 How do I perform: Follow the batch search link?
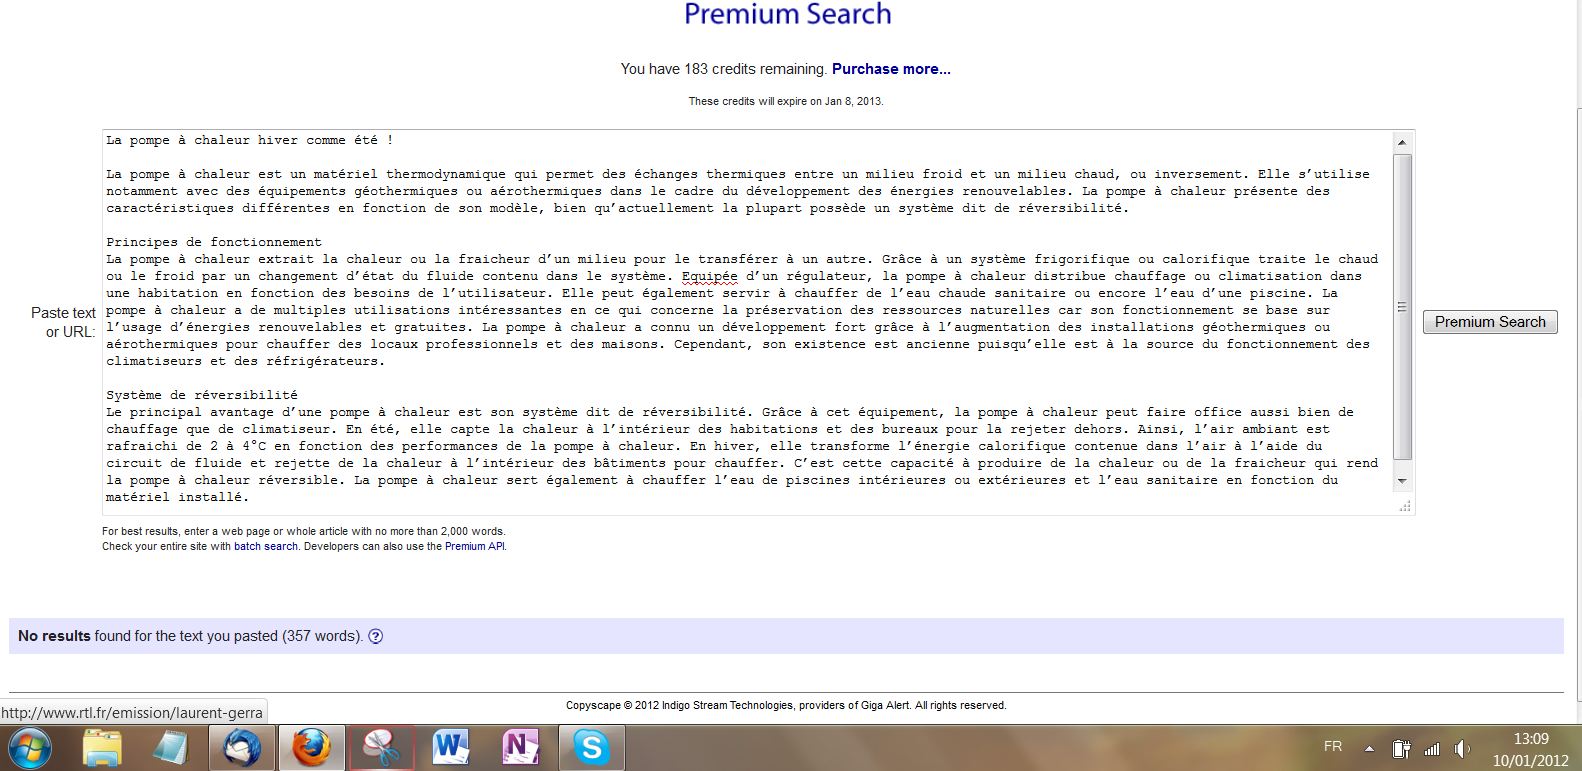coord(266,546)
